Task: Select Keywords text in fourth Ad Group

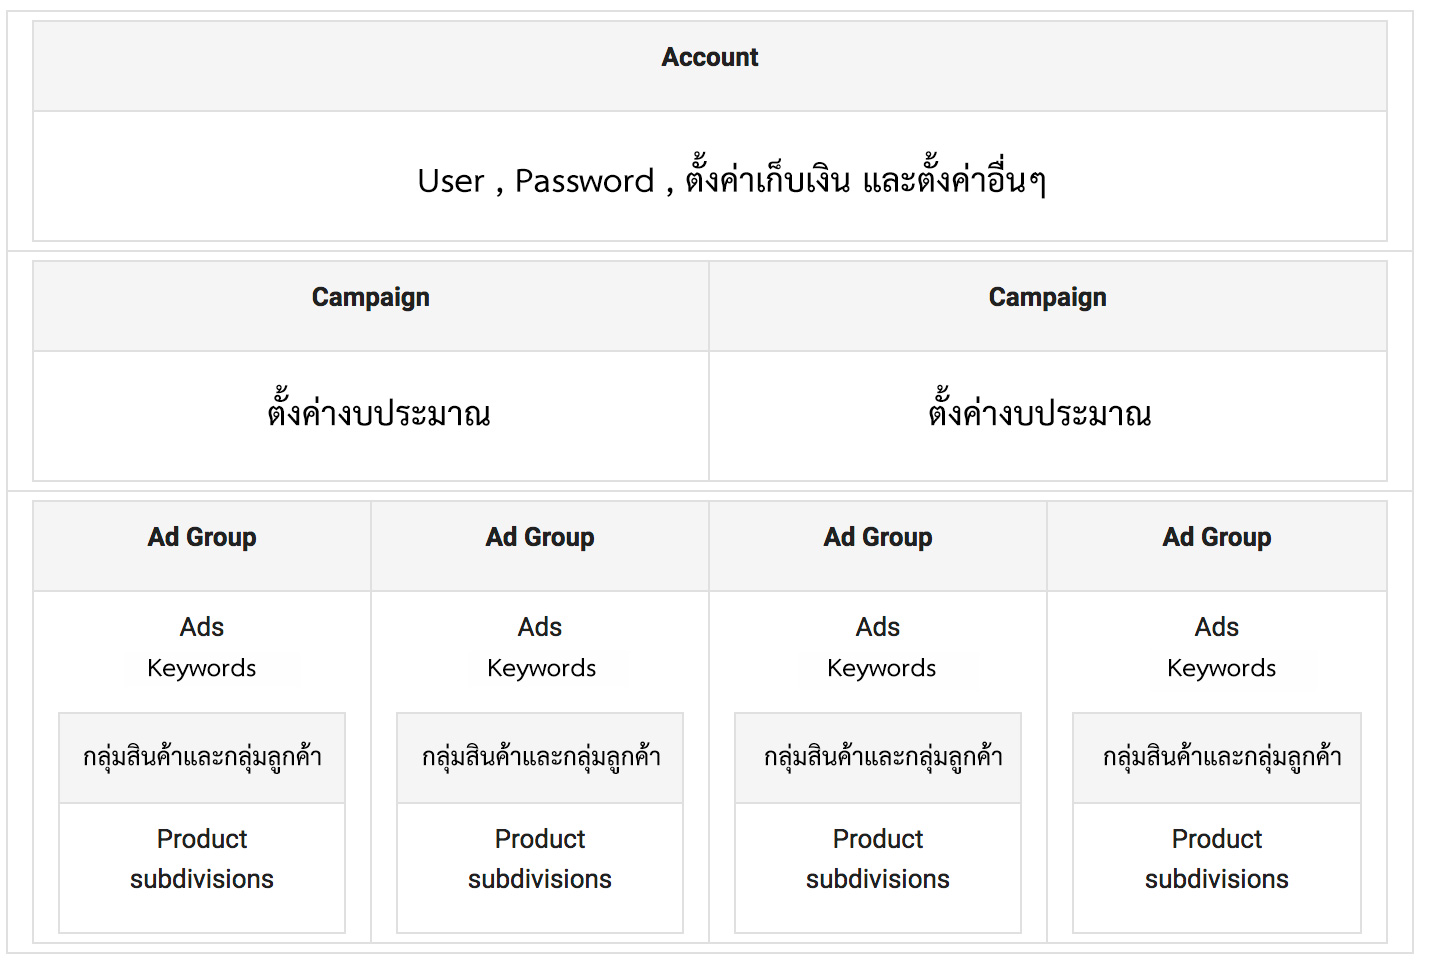Action: [1221, 668]
